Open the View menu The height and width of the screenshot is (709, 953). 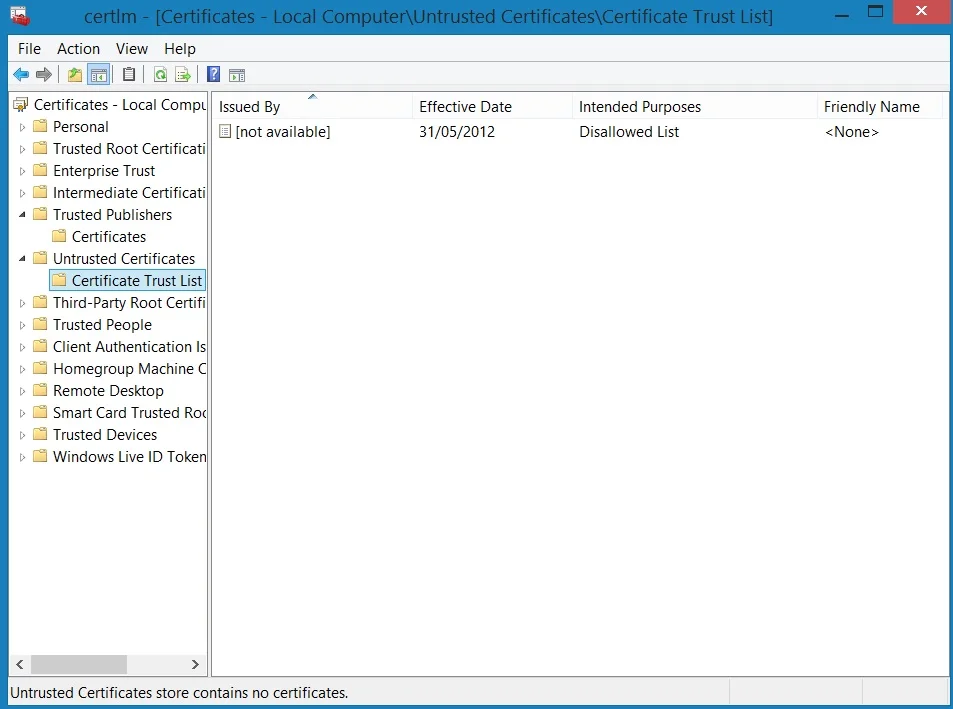132,49
